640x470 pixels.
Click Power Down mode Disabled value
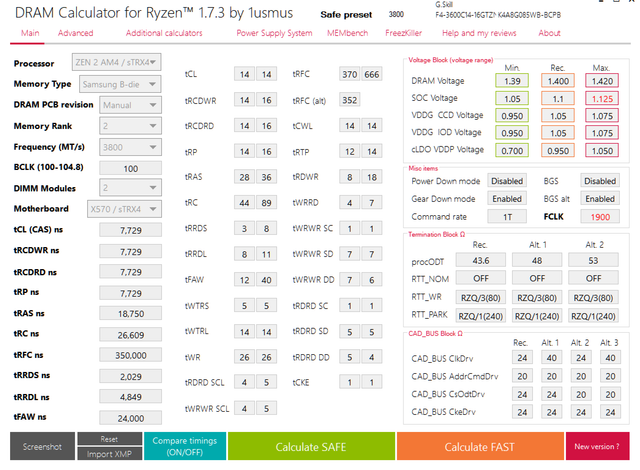tap(507, 181)
